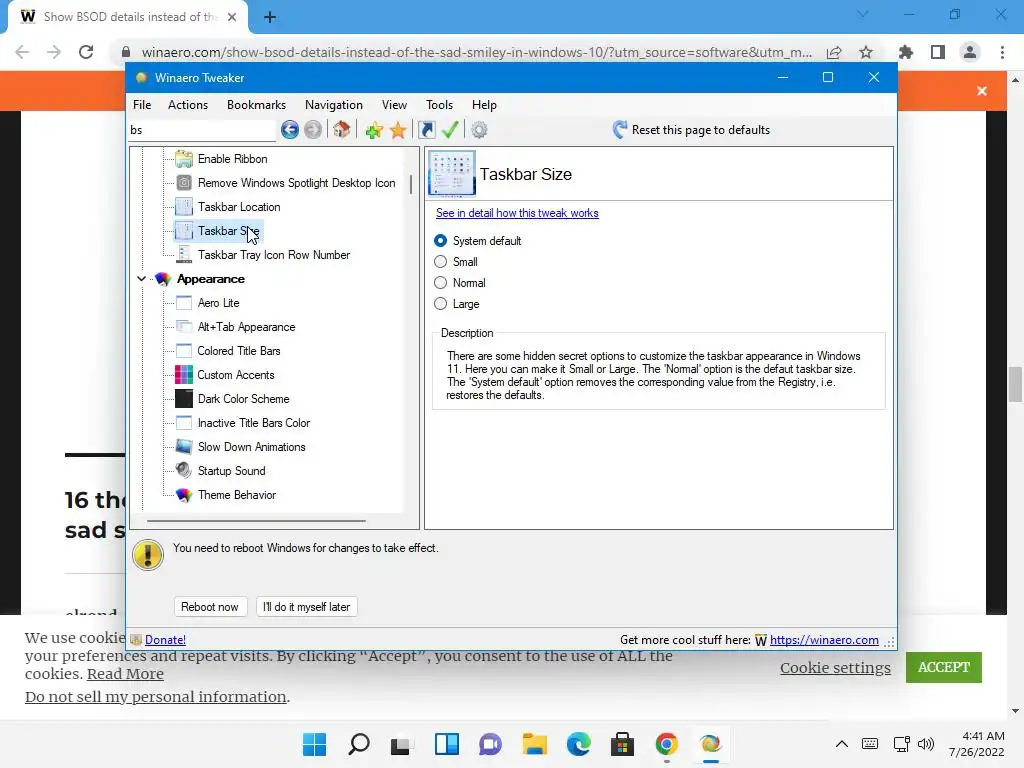1024x768 pixels.
Task: Open Chrome side panel icon
Action: (938, 52)
